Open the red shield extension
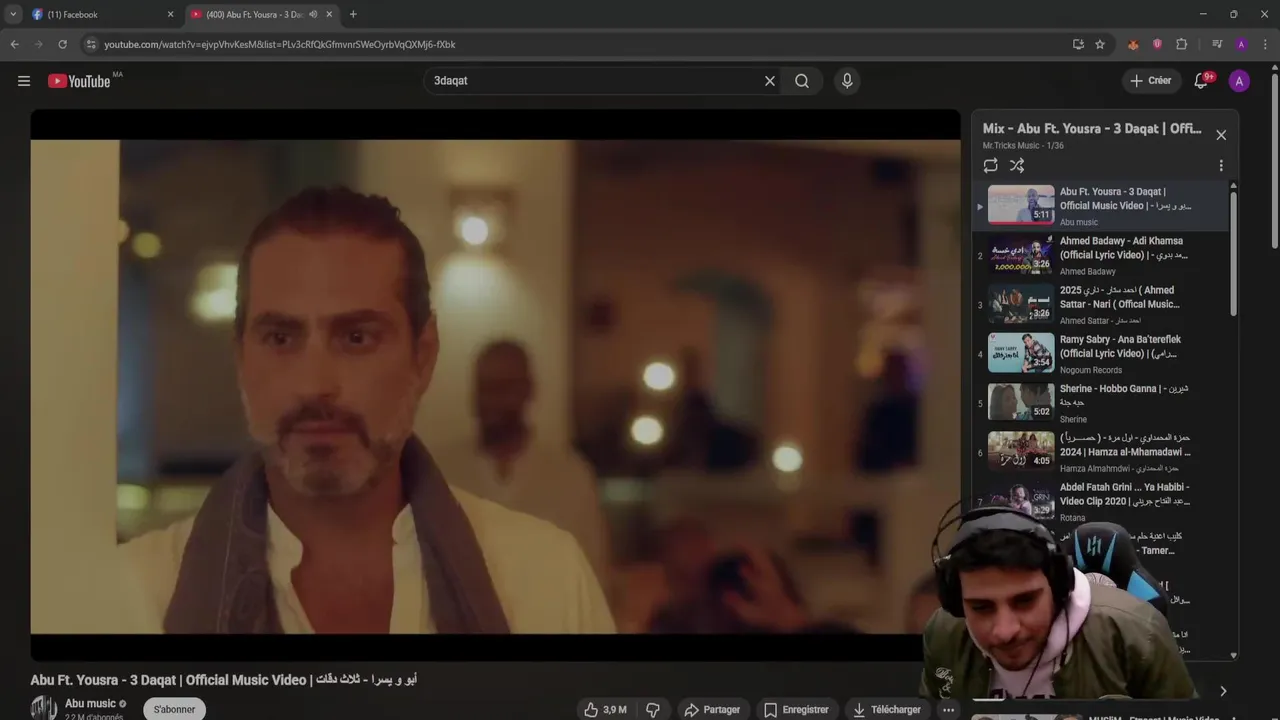 coord(1157,44)
